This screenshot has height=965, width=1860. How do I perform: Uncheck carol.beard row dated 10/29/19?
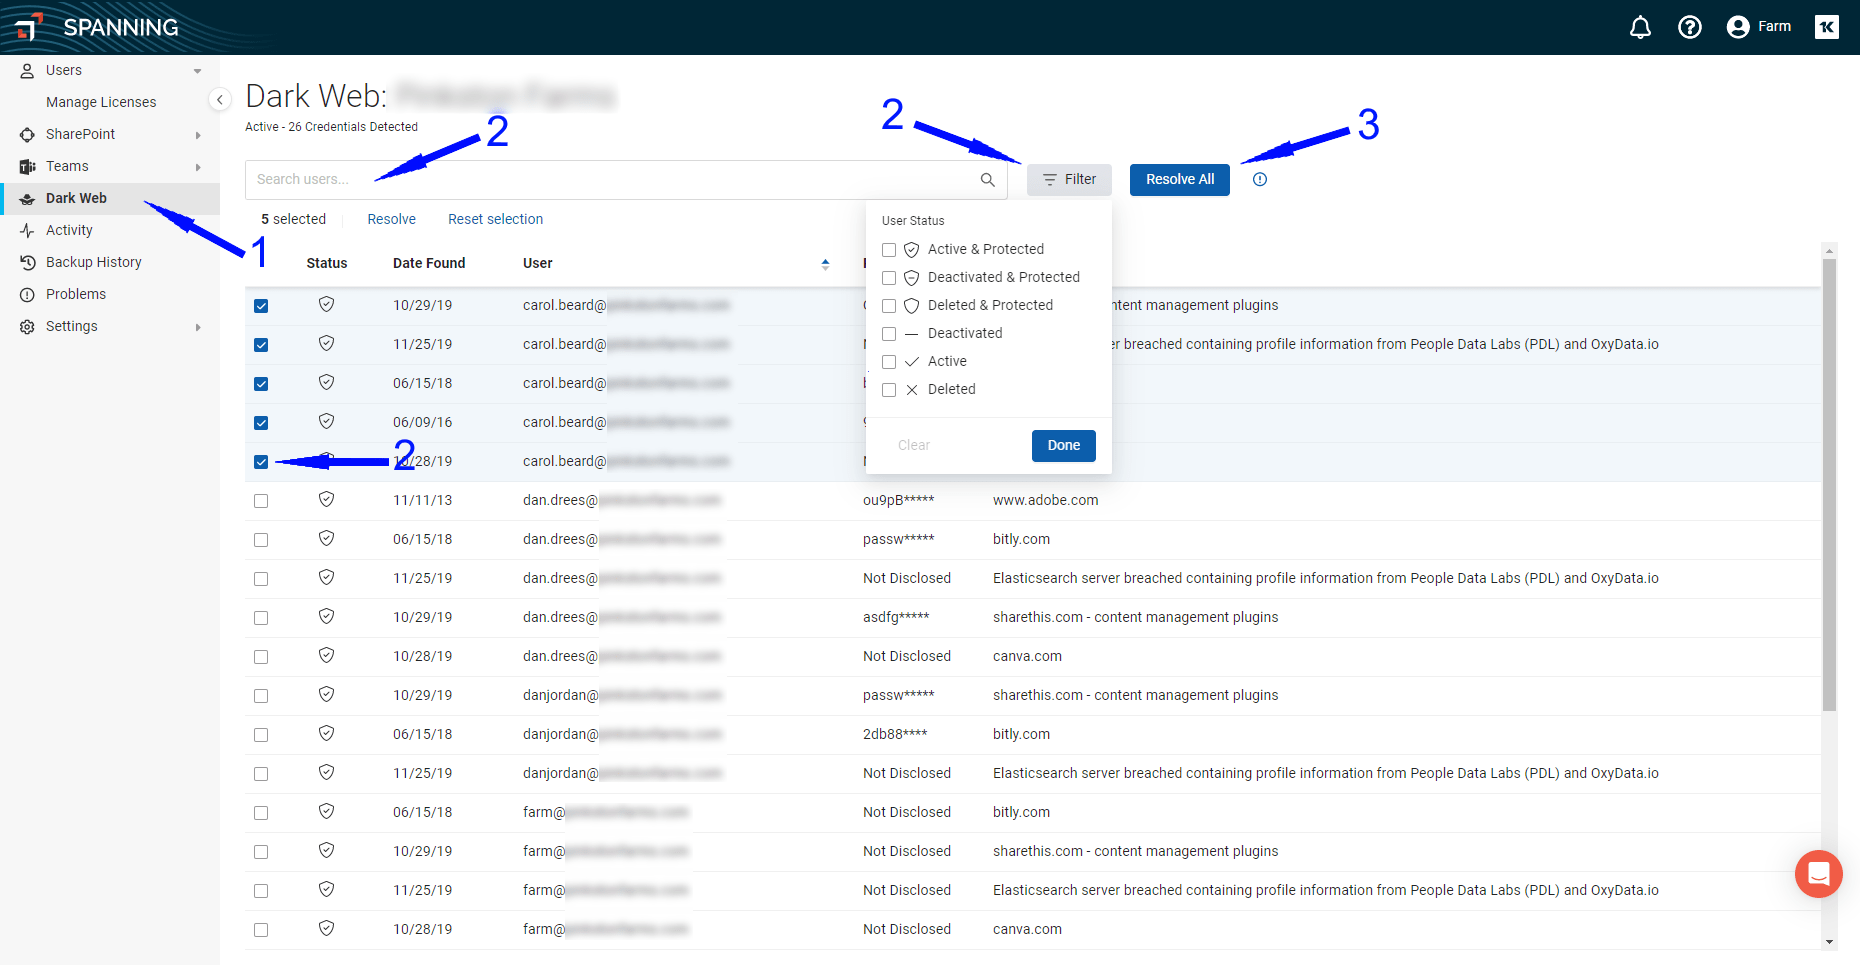click(261, 306)
